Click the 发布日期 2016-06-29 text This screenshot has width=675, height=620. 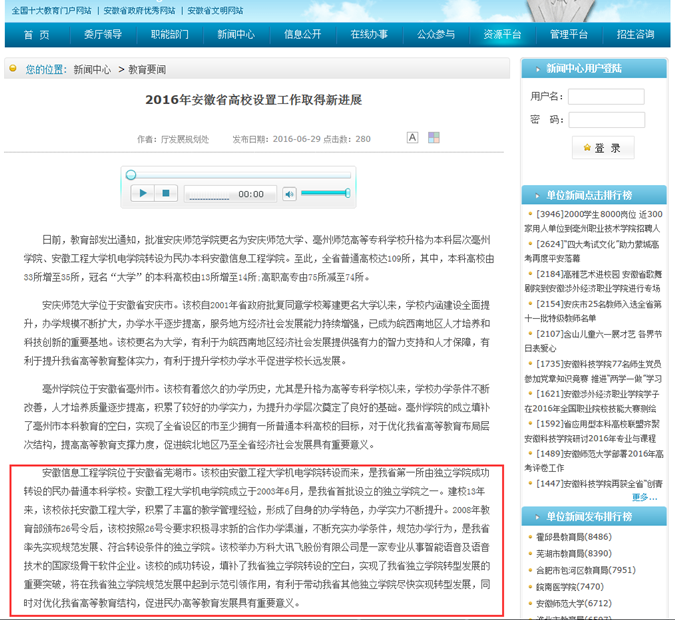tap(276, 139)
